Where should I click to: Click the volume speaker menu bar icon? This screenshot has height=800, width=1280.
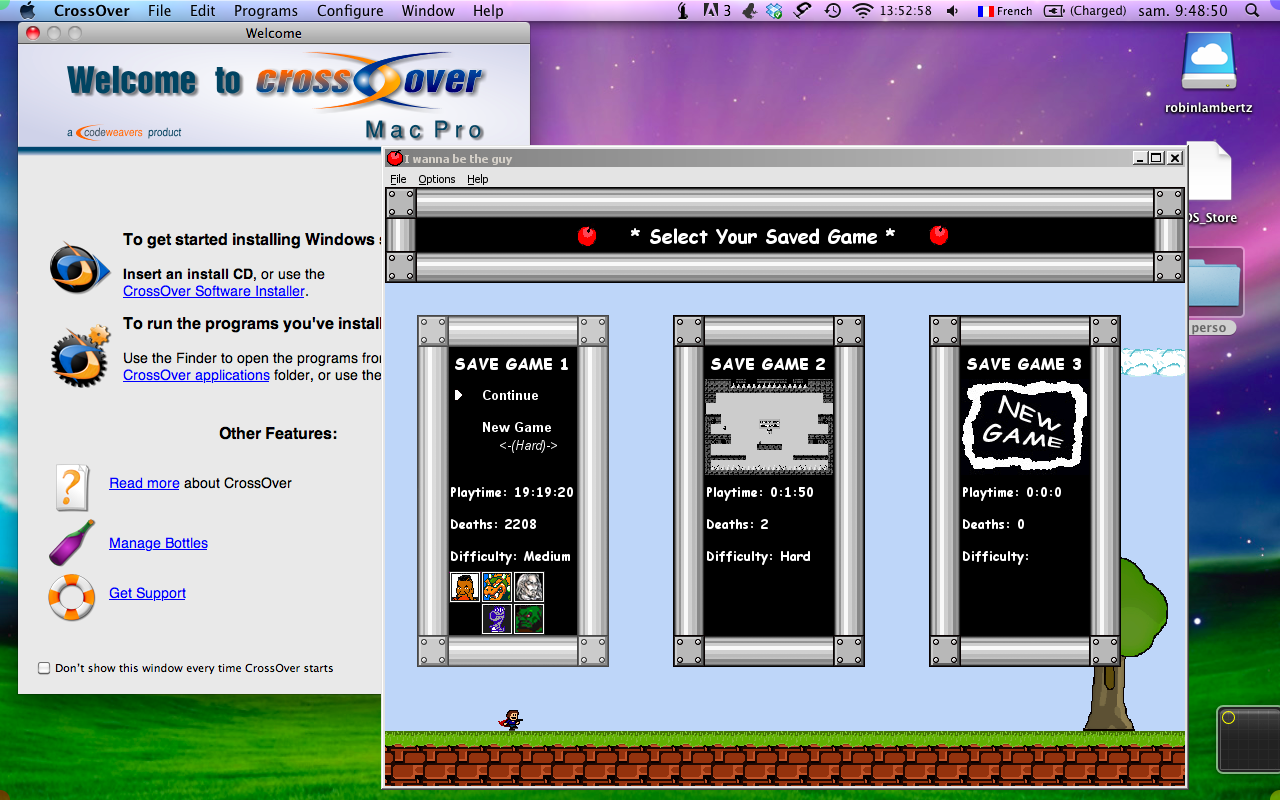pyautogui.click(x=952, y=11)
